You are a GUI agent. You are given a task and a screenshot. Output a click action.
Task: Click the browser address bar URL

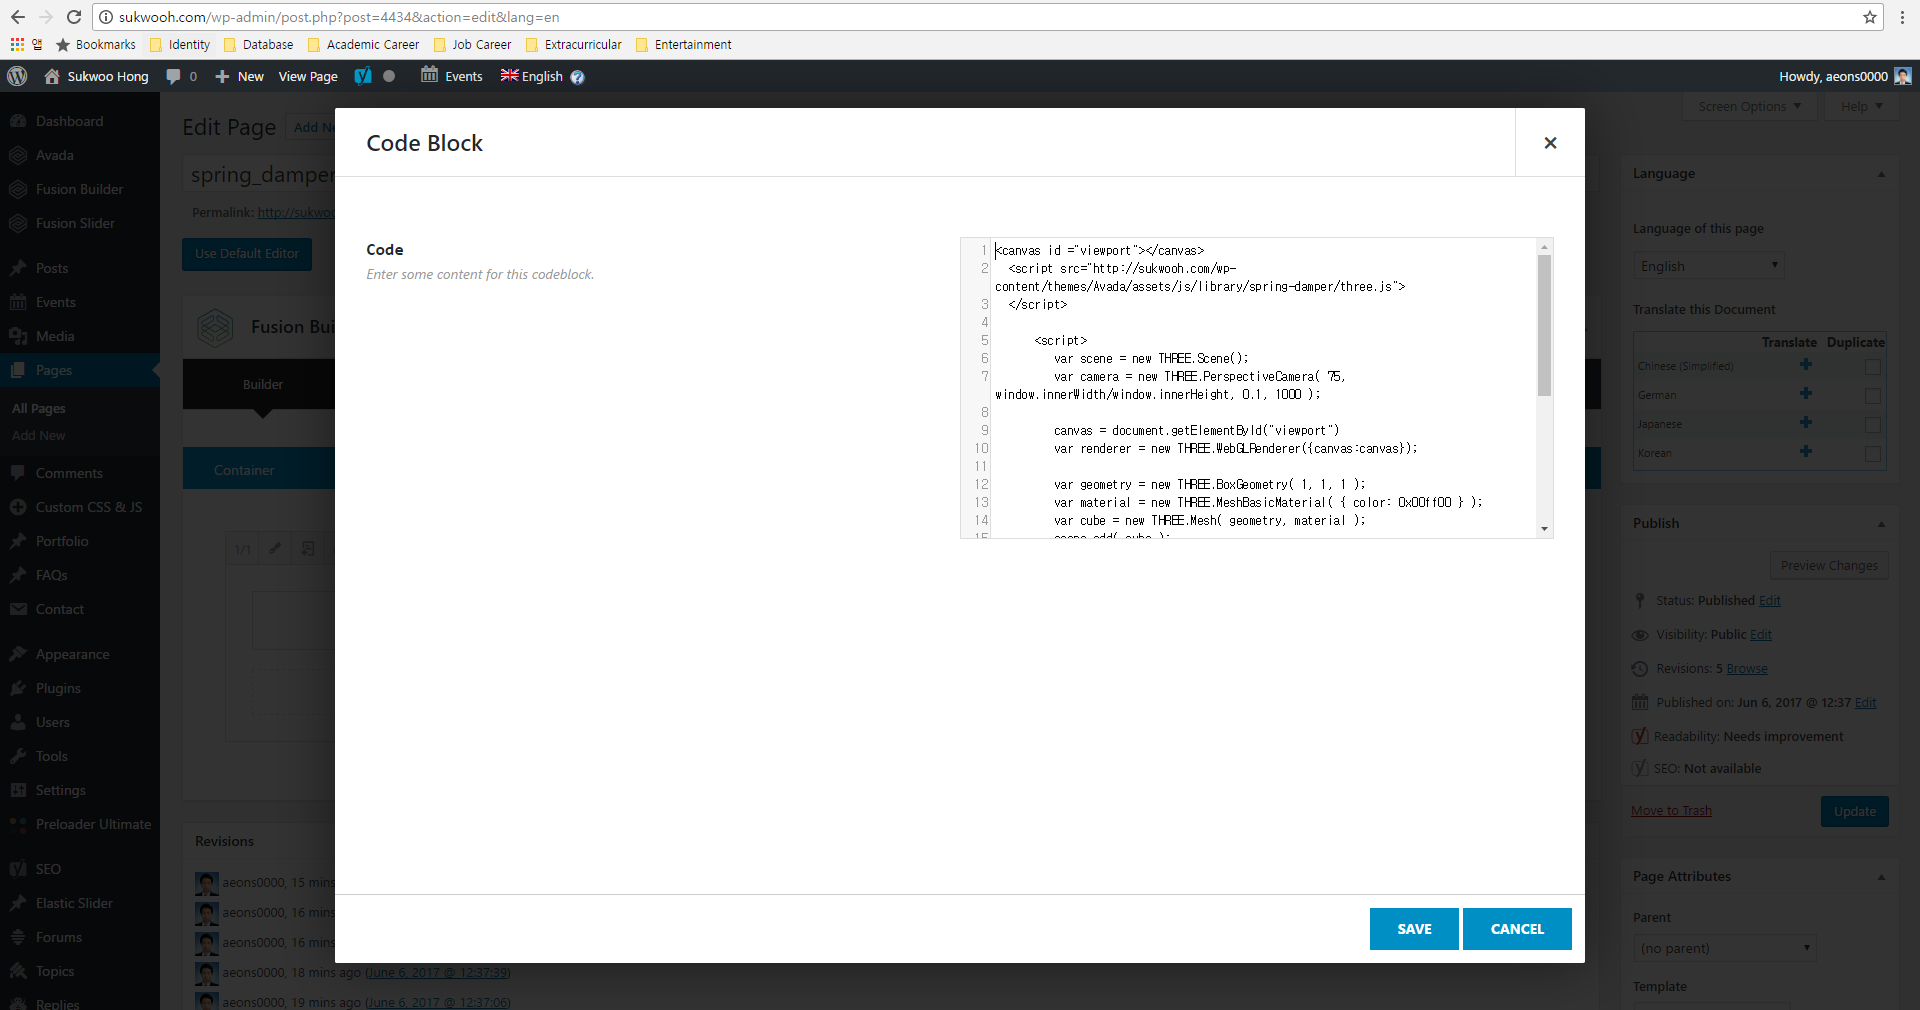339,17
